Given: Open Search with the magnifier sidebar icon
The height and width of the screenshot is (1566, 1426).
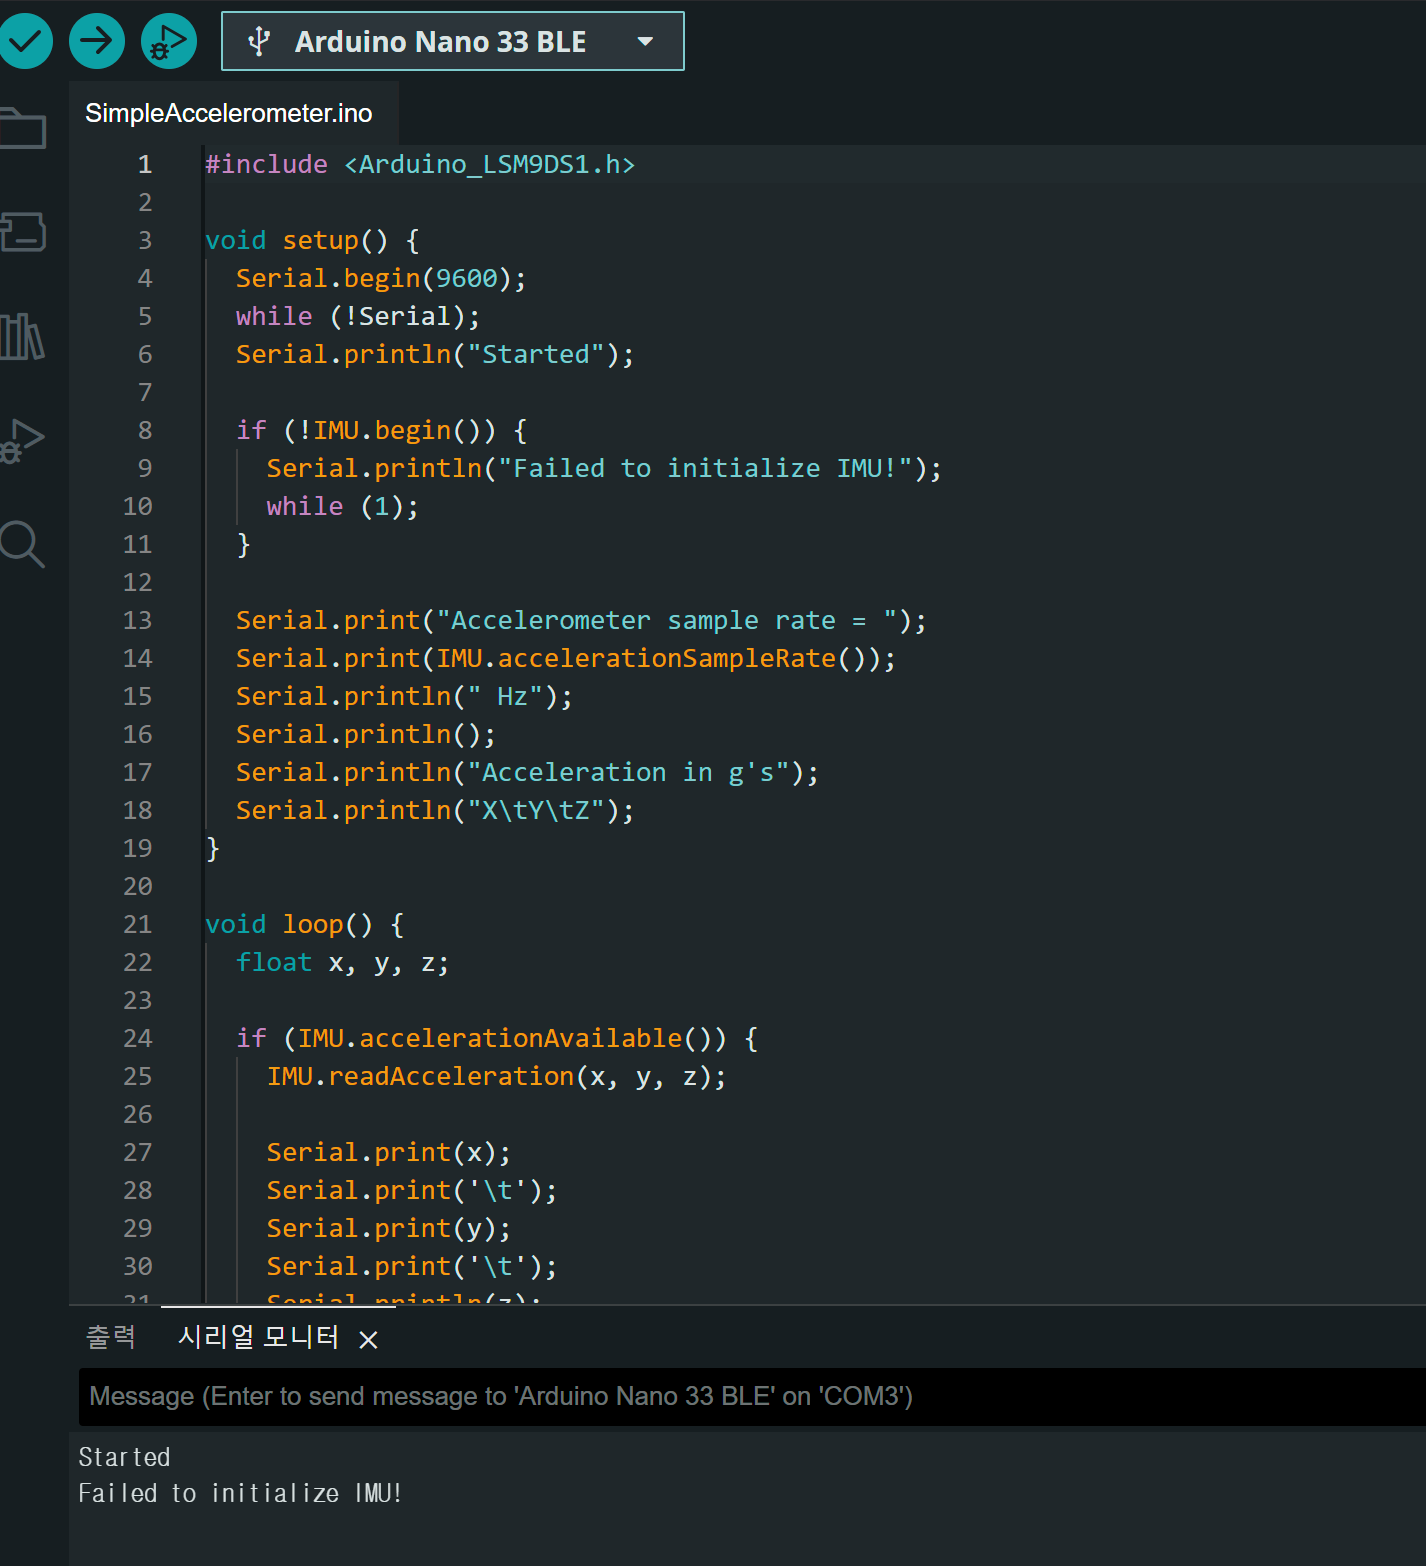Looking at the screenshot, I should click(23, 545).
